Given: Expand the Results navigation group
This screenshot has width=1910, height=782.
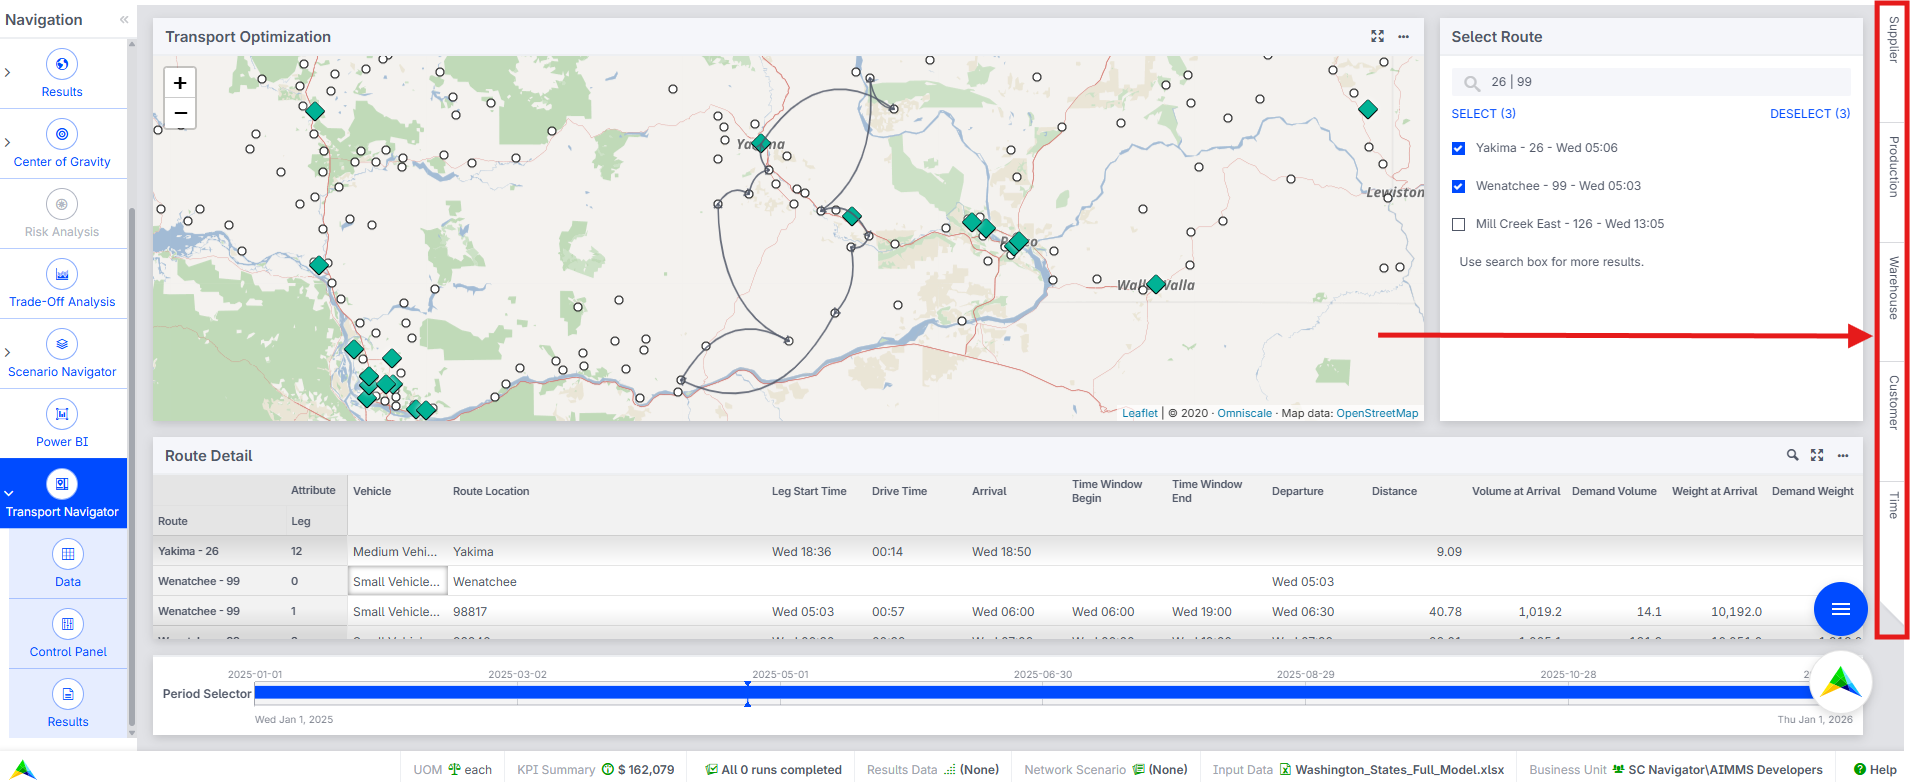Looking at the screenshot, I should click(x=8, y=72).
